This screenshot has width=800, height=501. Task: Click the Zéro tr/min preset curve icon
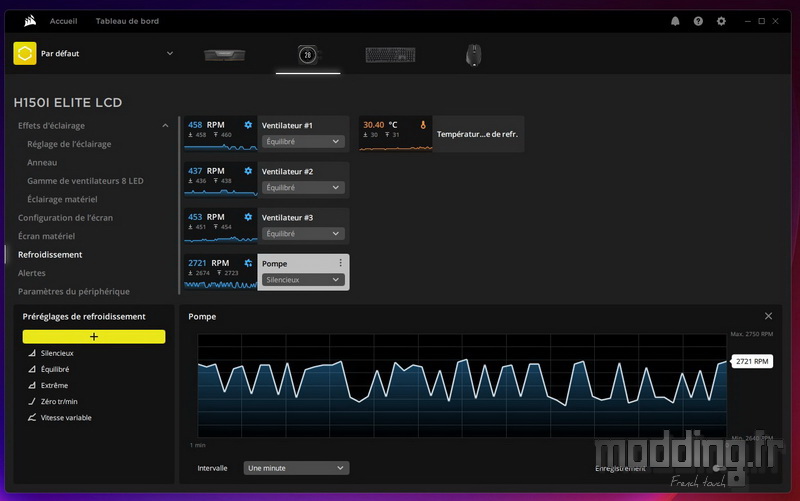tap(32, 401)
